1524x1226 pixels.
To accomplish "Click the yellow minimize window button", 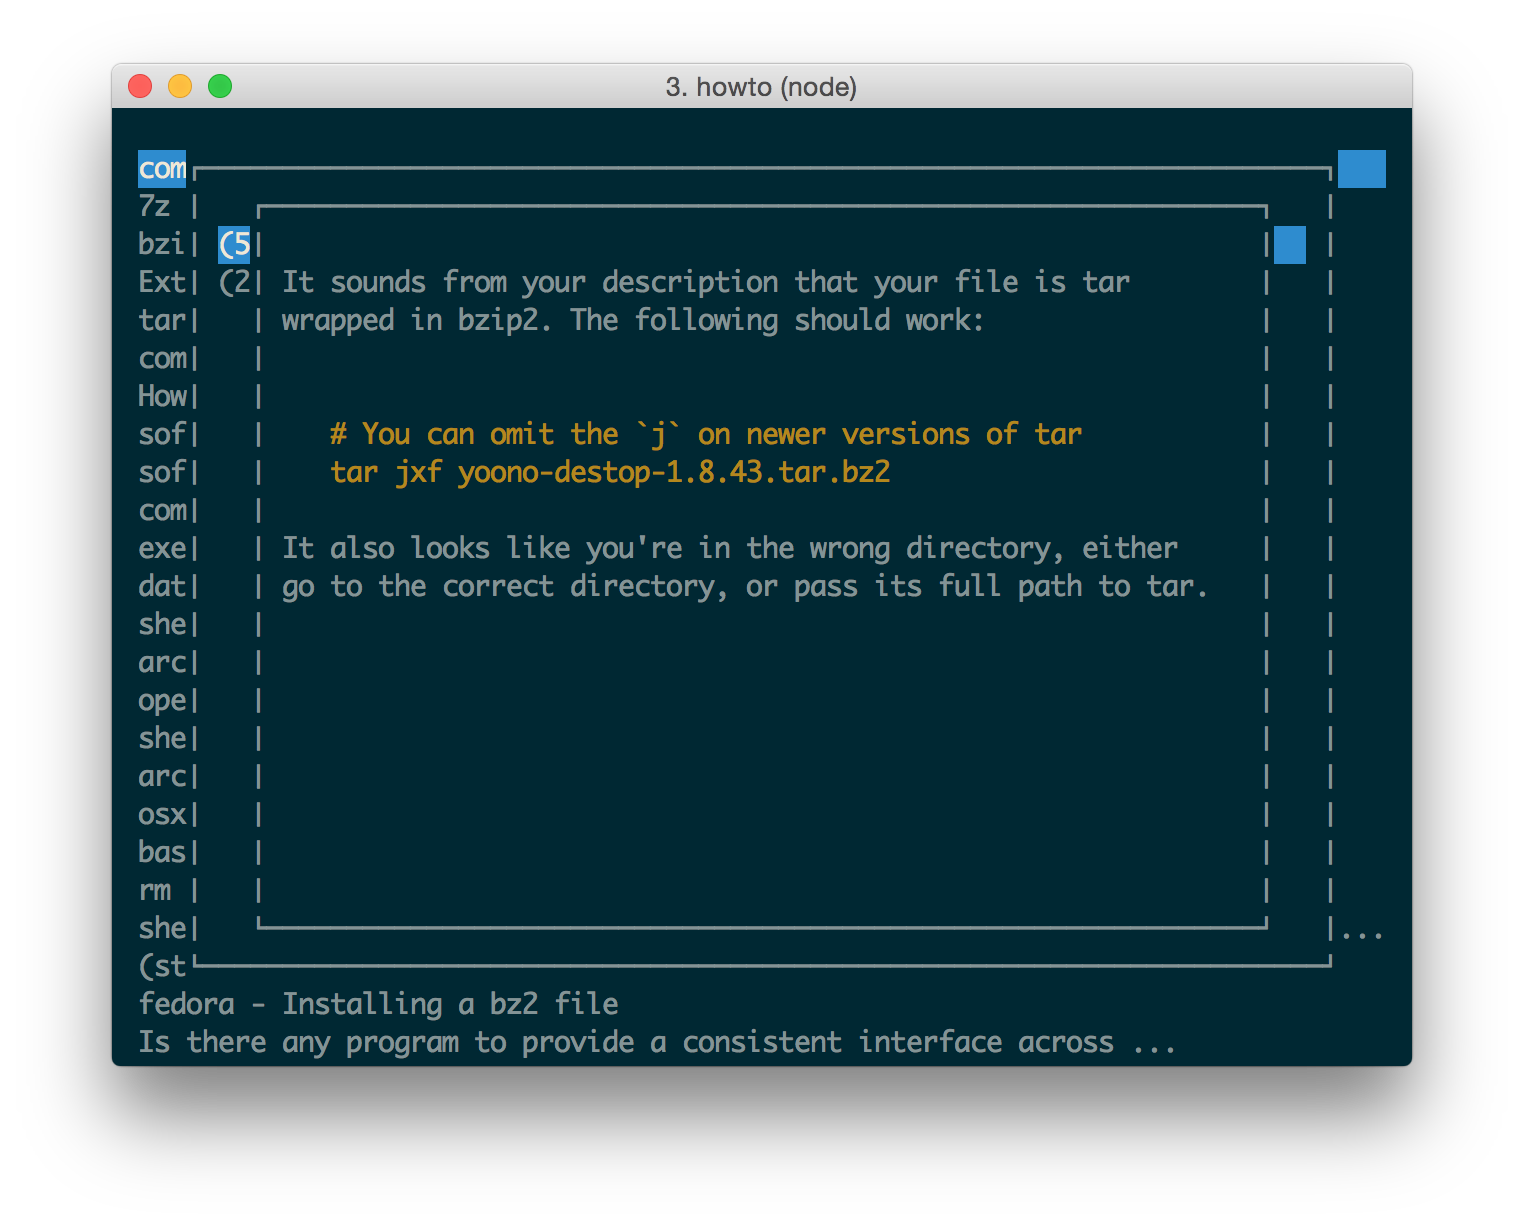I will click(x=180, y=87).
